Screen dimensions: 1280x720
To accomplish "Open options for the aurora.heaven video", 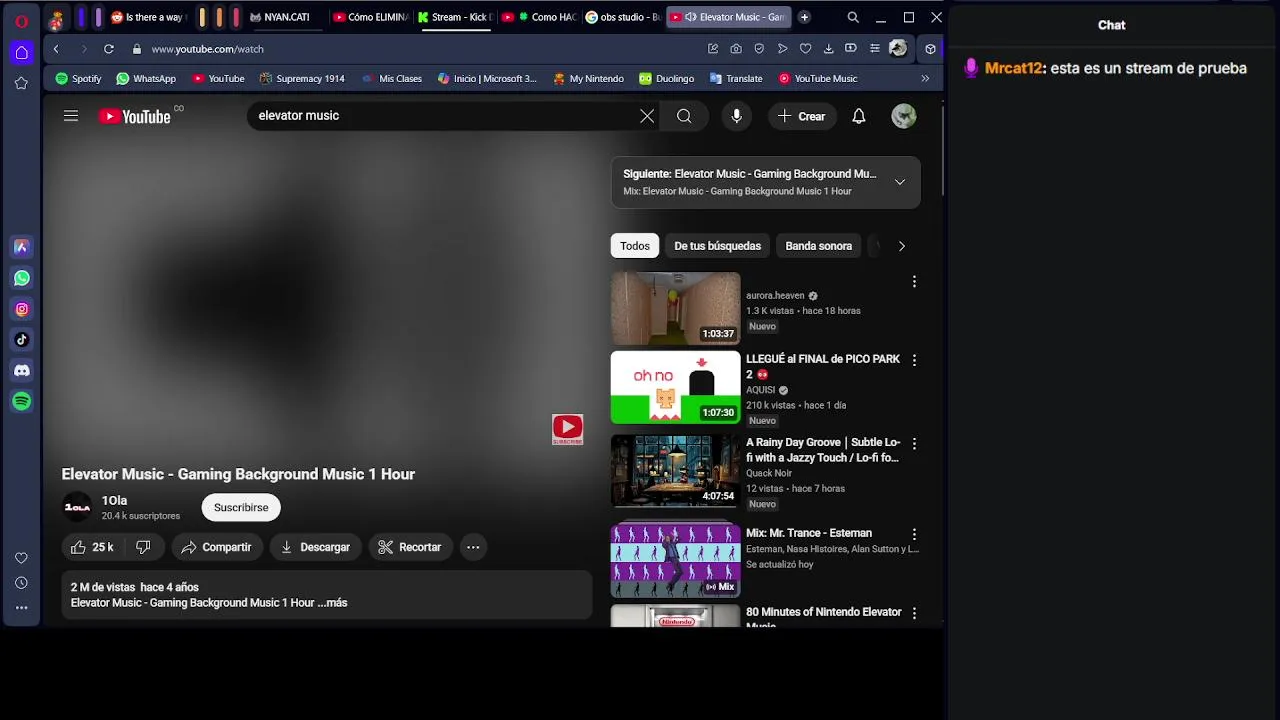I will point(914,282).
